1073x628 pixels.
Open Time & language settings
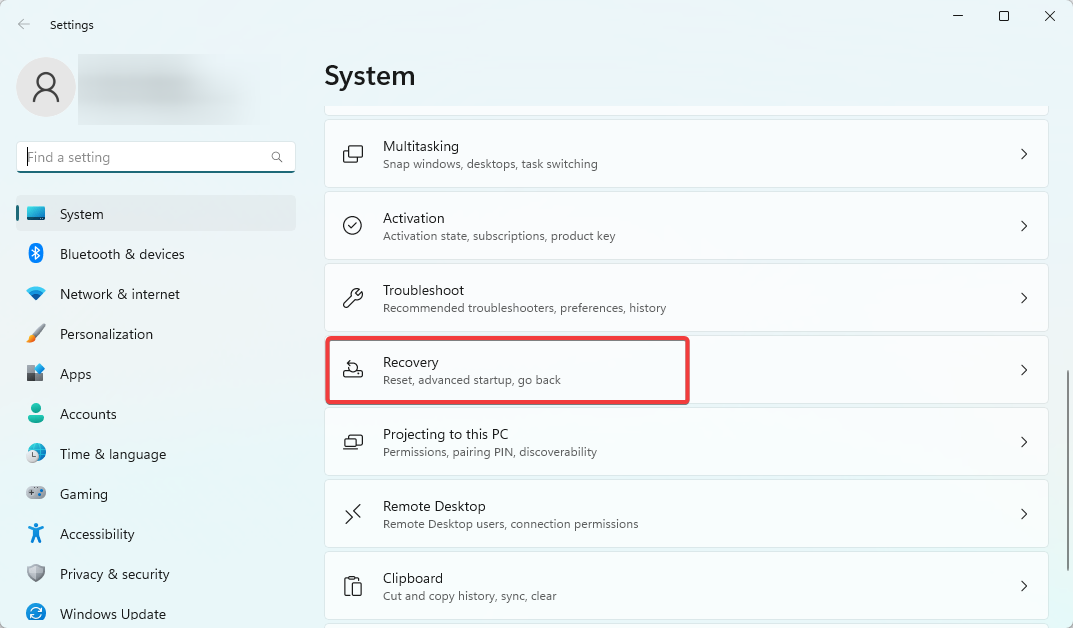click(x=156, y=454)
